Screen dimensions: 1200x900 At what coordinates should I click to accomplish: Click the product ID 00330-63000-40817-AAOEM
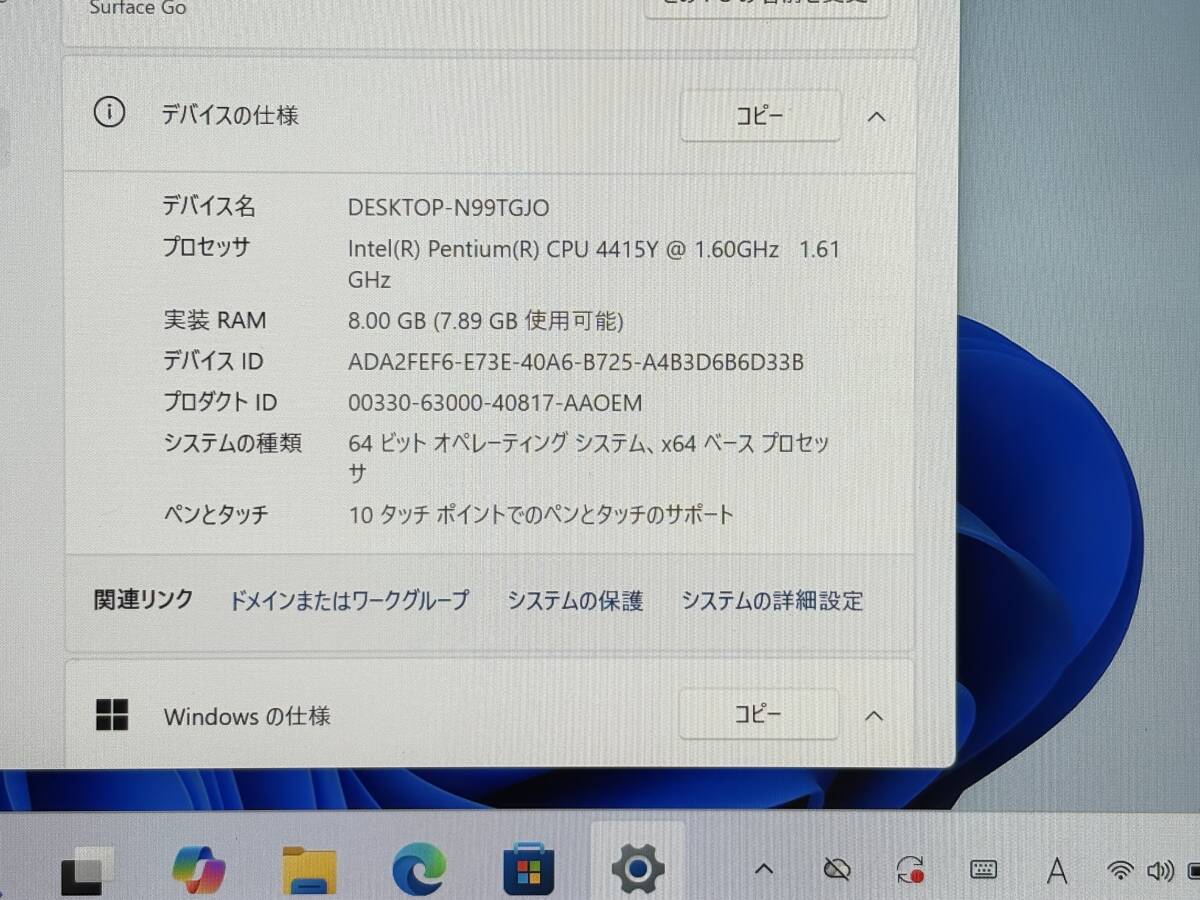coord(495,403)
